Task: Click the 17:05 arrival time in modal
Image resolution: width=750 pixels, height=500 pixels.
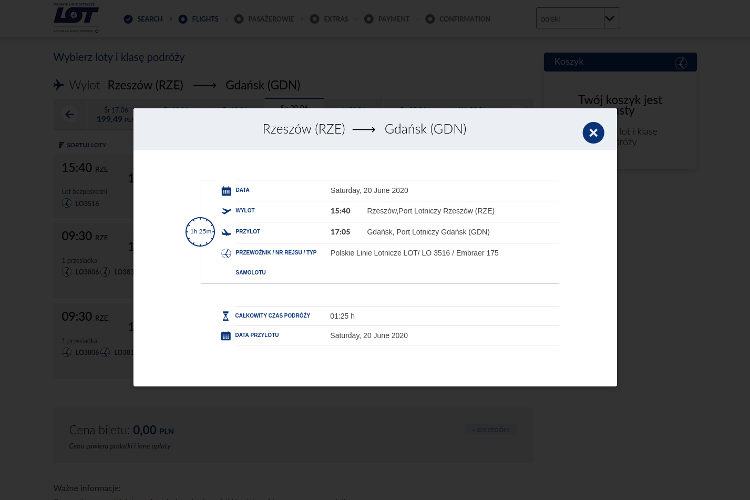Action: [341, 232]
